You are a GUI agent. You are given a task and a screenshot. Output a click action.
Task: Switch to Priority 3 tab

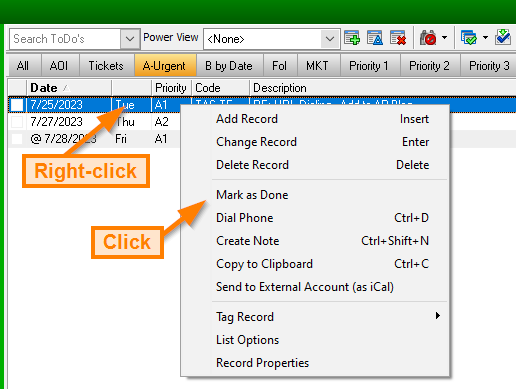coord(489,66)
